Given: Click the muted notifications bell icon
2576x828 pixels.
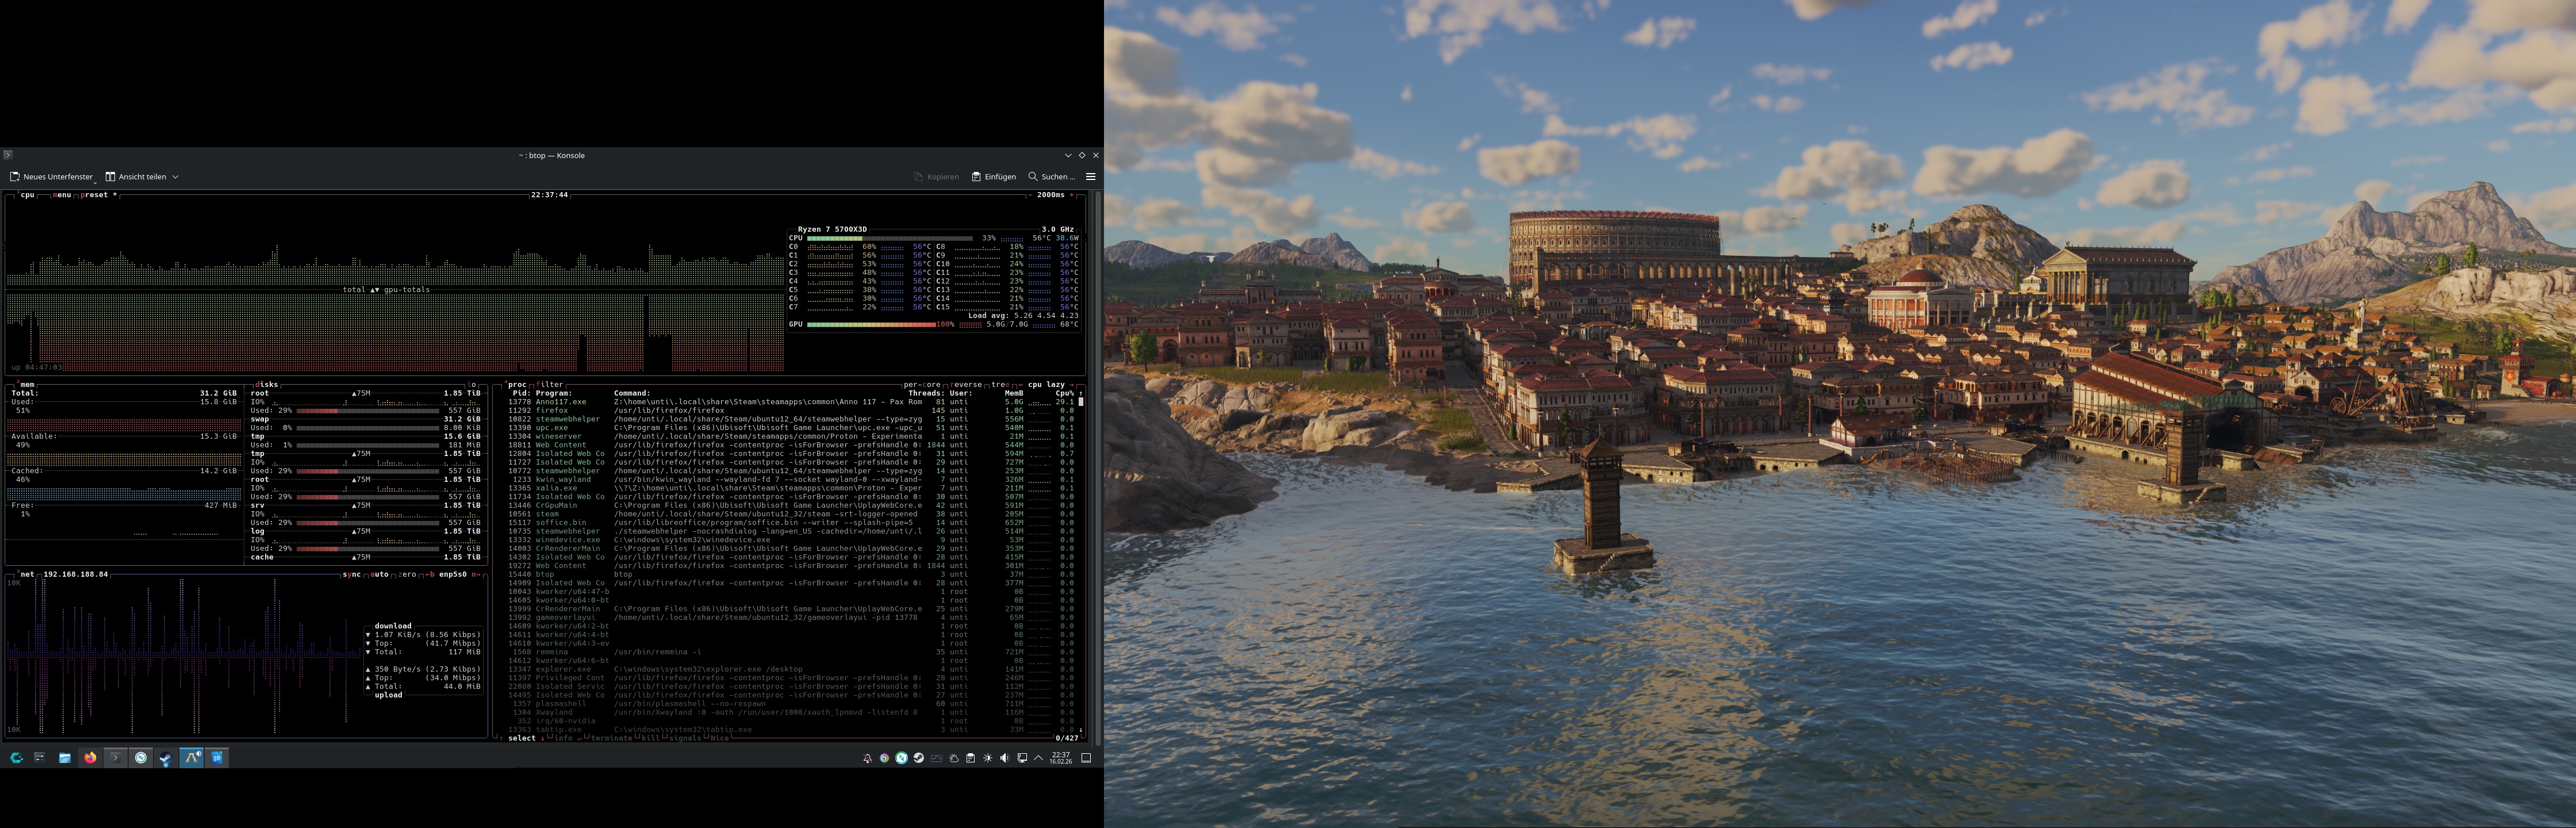Looking at the screenshot, I should 867,758.
